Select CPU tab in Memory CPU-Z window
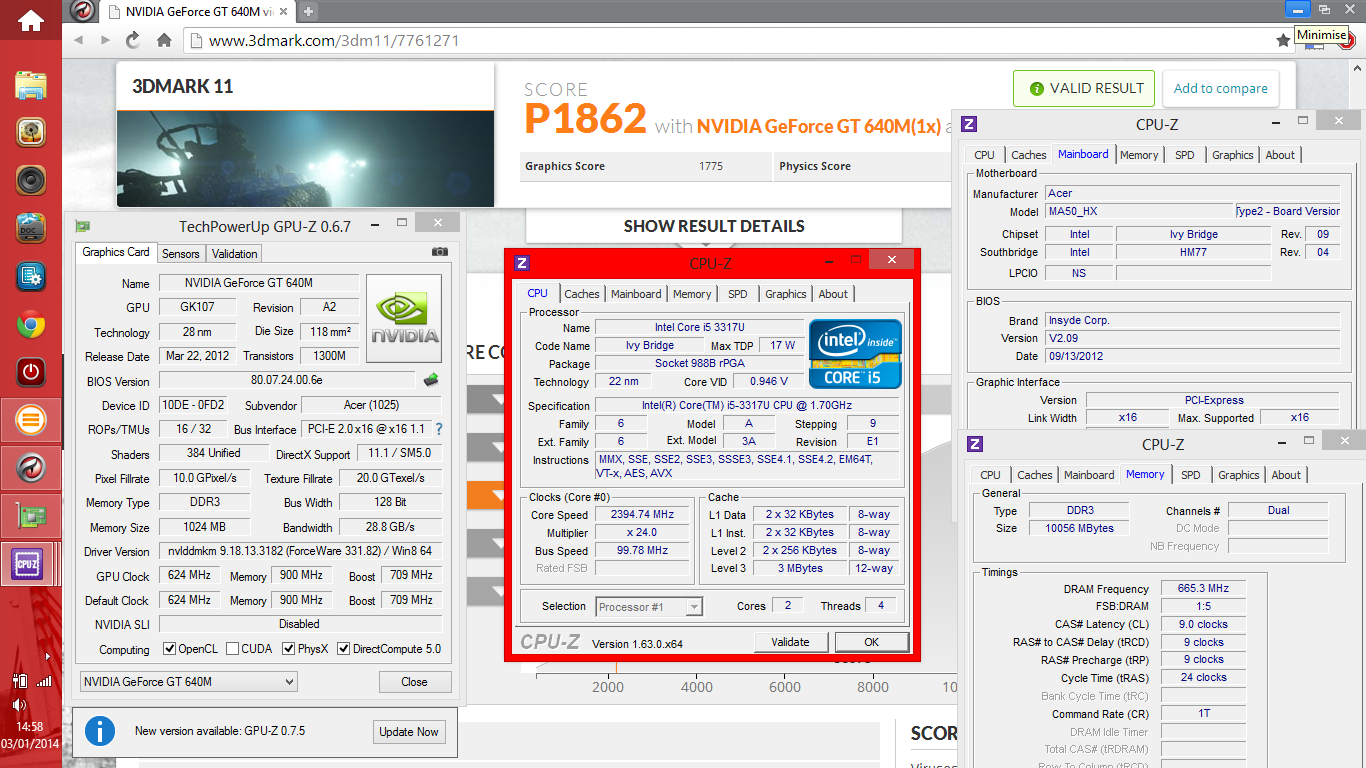The width and height of the screenshot is (1366, 768). (990, 475)
